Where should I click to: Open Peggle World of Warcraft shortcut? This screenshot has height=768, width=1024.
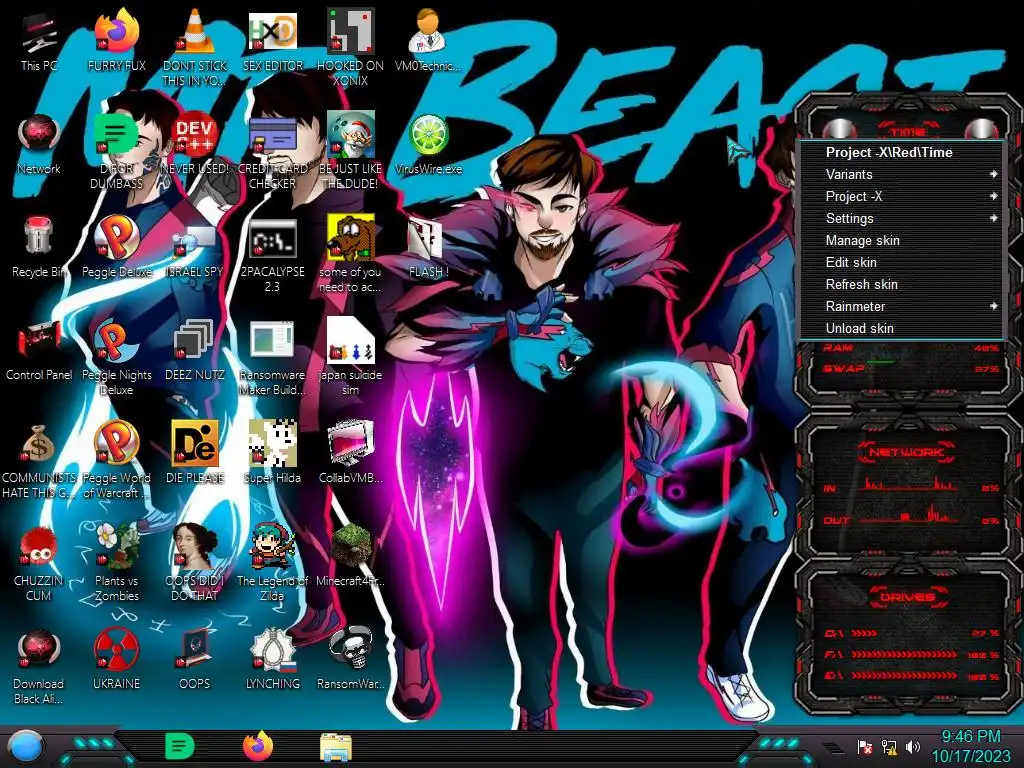pyautogui.click(x=116, y=445)
